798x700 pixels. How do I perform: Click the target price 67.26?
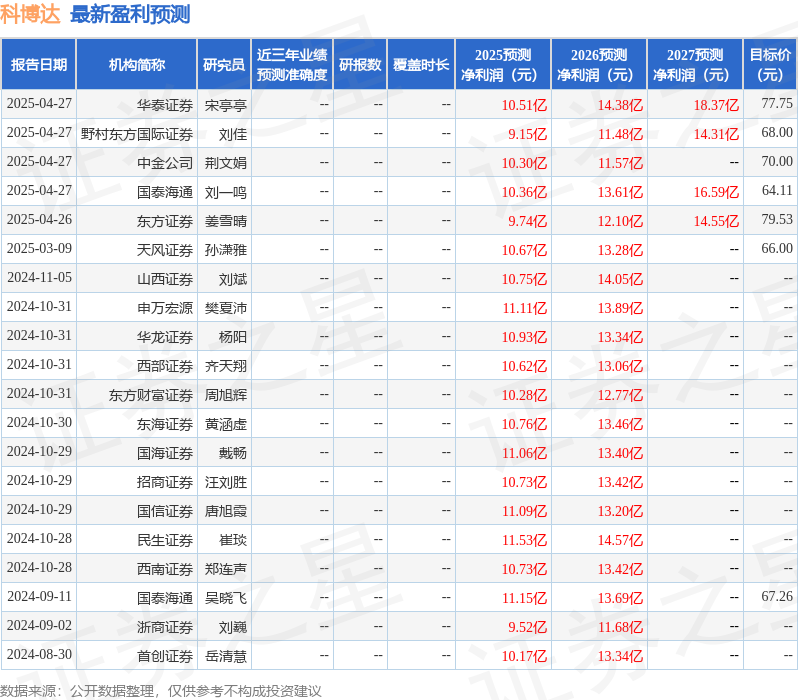(x=777, y=597)
